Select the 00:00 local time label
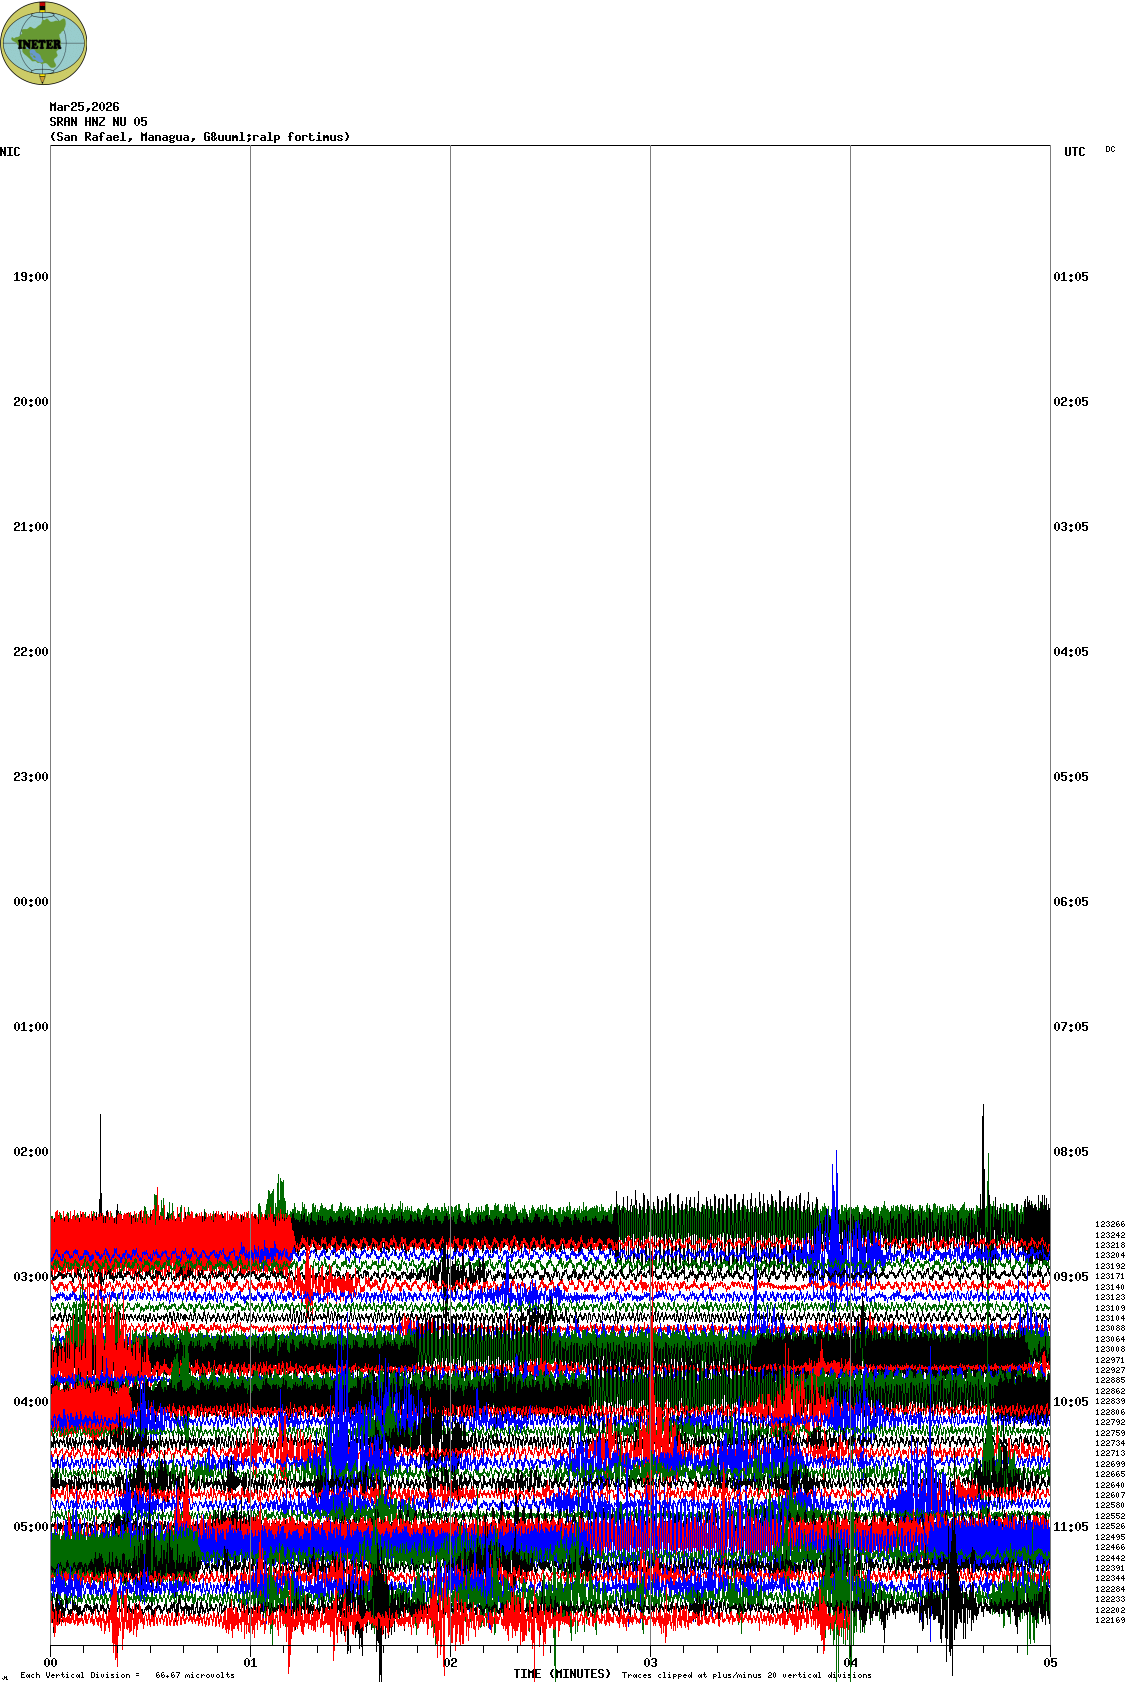 [x=30, y=902]
